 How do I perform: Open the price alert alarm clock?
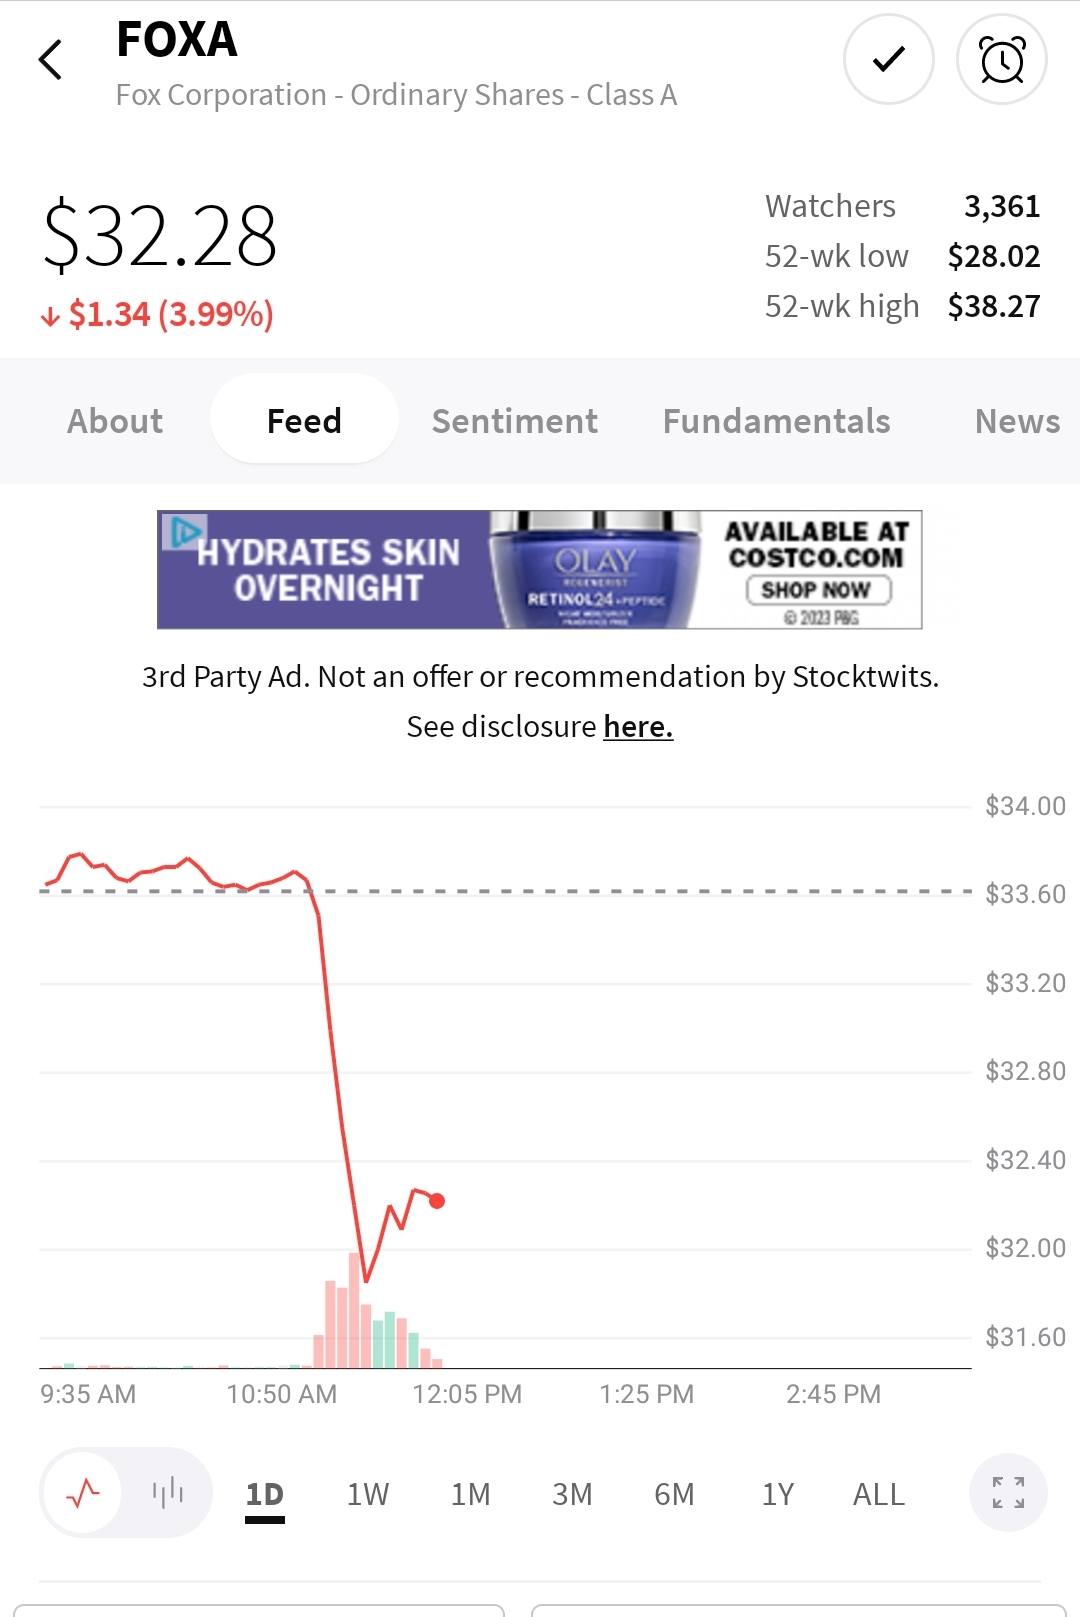coord(1001,60)
